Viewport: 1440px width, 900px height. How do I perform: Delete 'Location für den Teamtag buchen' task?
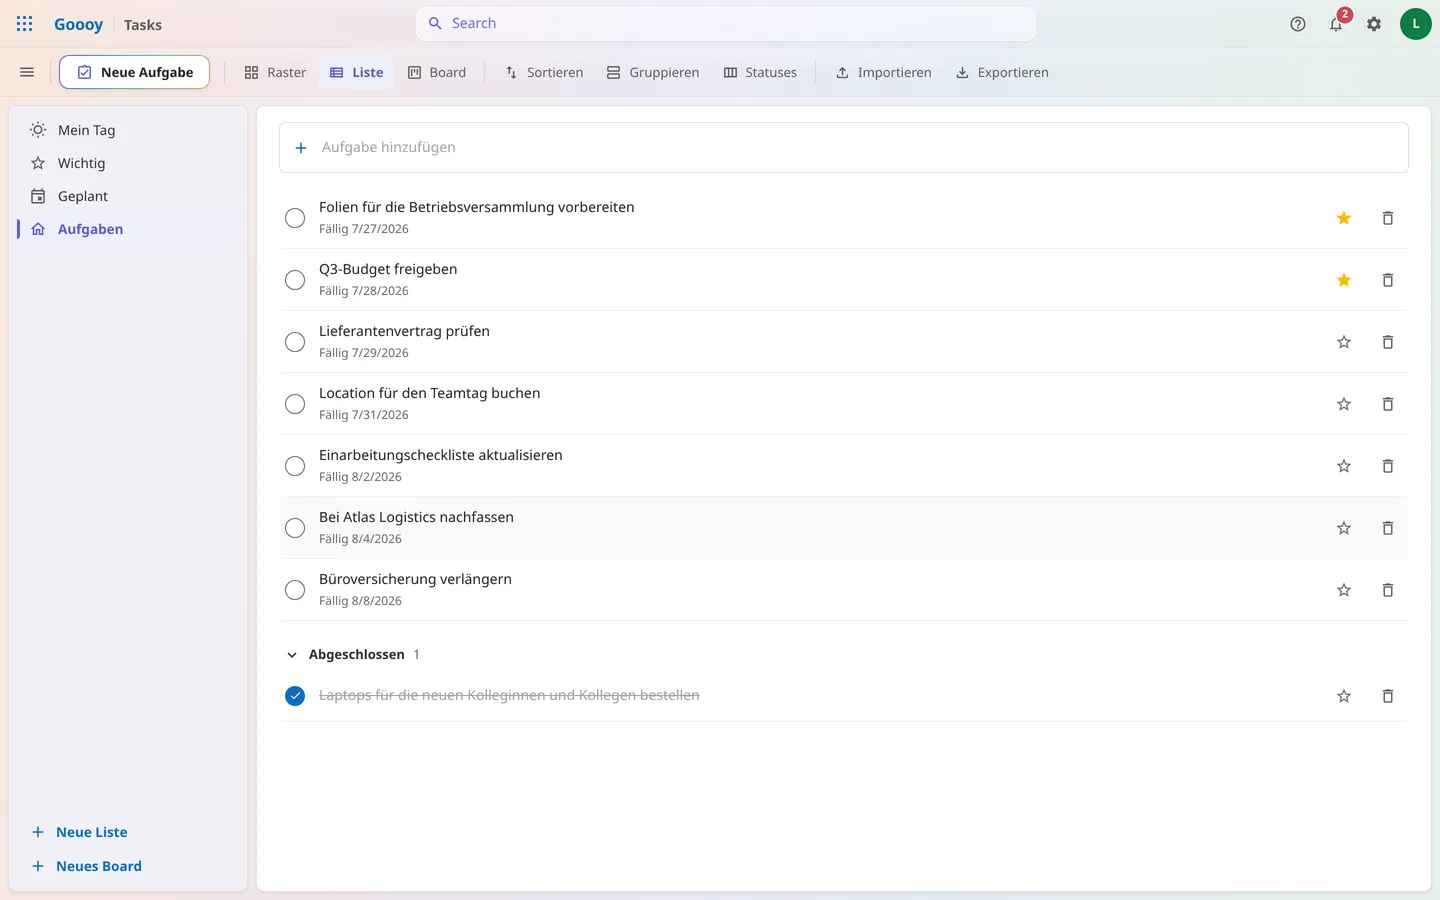pos(1388,404)
